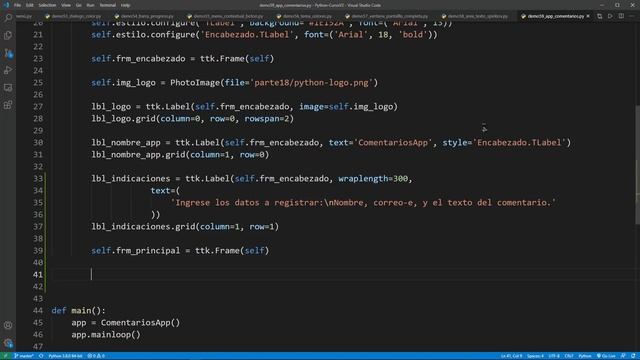The height and width of the screenshot is (360, 640).
Task: Click the synchronize changes icon in status bar
Action: [41, 356]
